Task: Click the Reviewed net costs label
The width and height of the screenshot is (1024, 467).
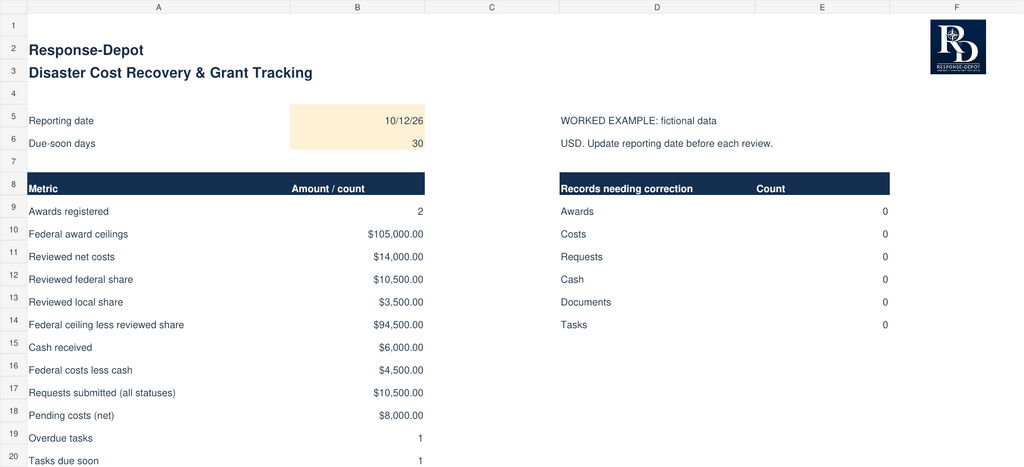Action: tap(72, 257)
